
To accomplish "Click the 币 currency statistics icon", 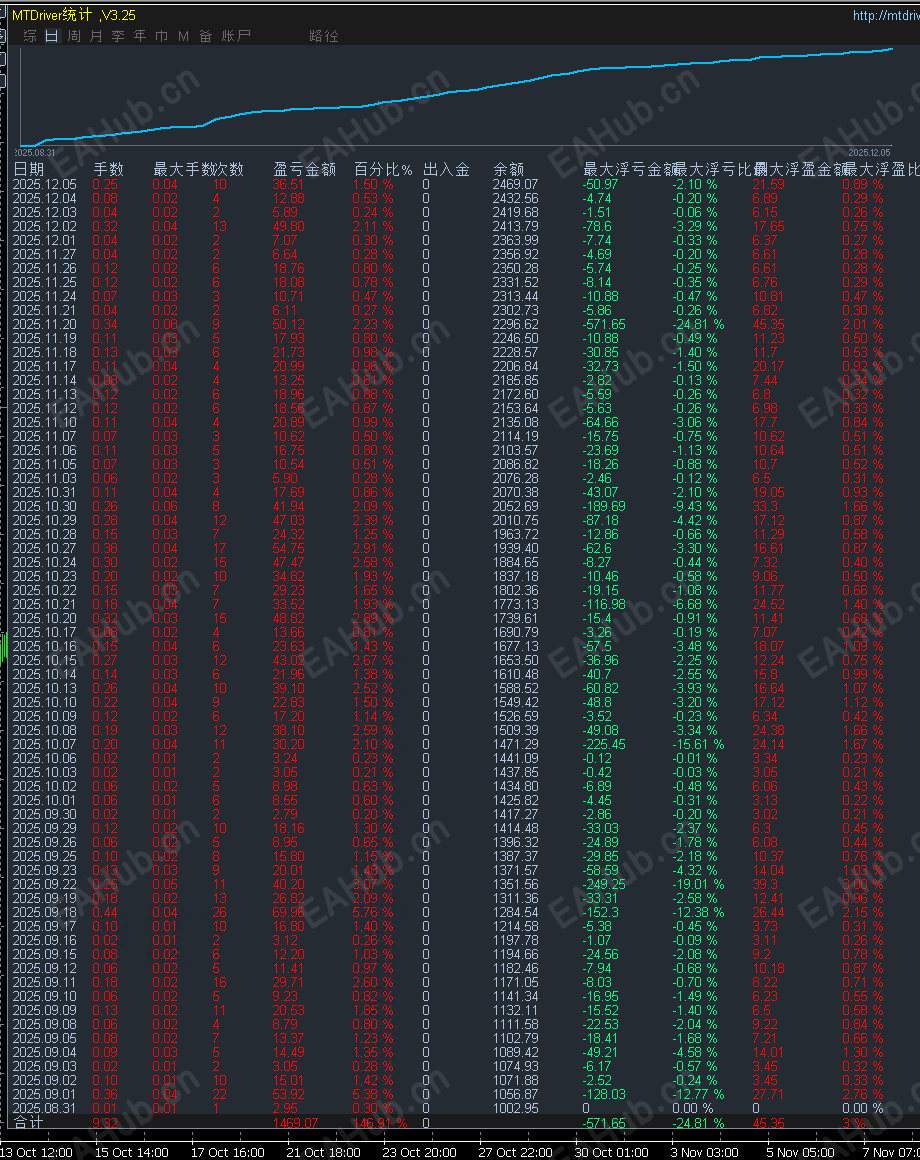I will 161,35.
